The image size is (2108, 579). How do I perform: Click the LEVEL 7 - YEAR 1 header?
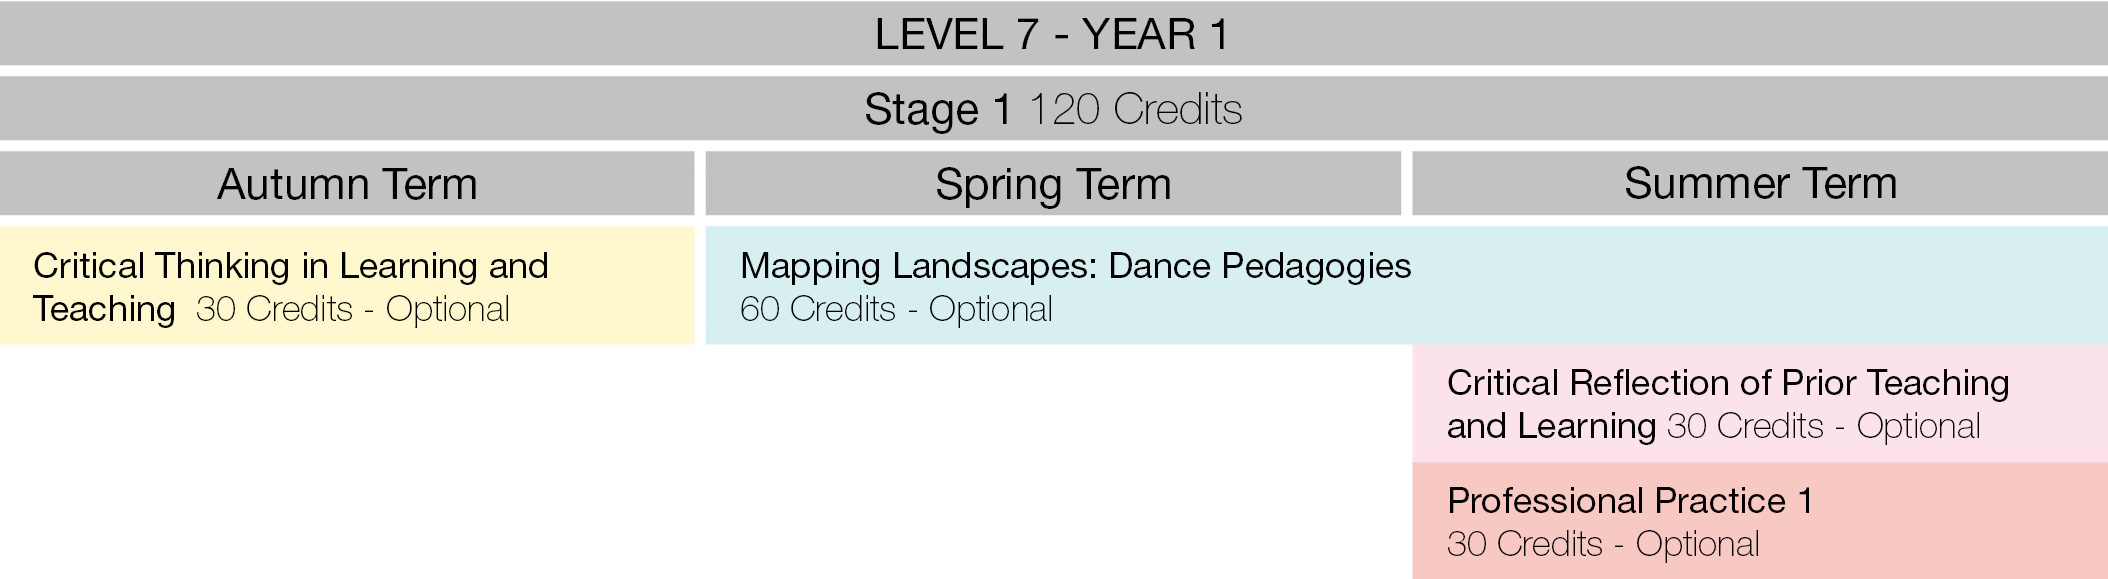1052,34
